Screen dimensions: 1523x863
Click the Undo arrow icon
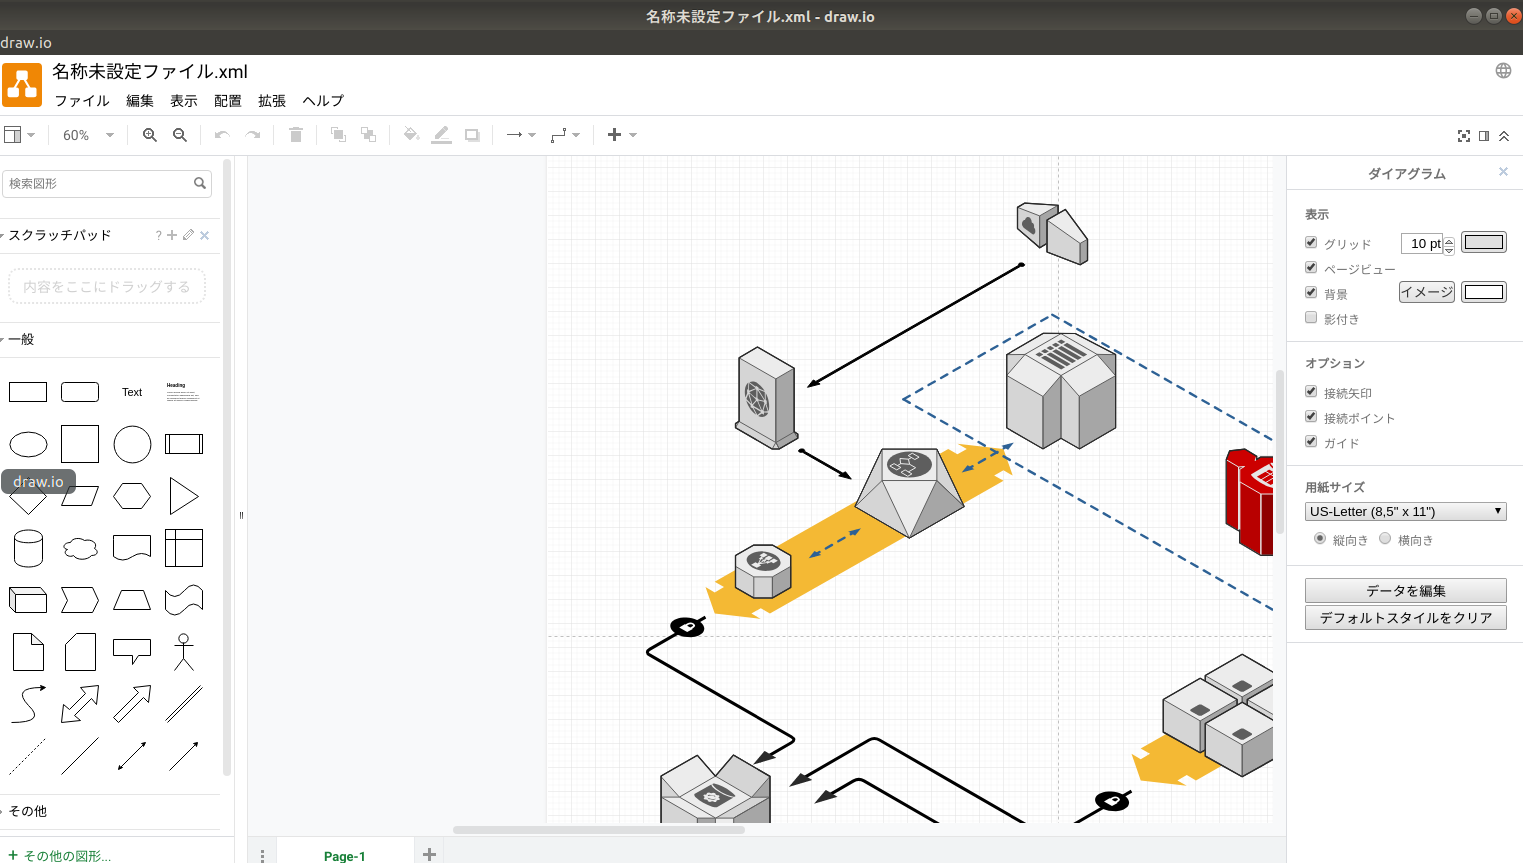tap(221, 134)
